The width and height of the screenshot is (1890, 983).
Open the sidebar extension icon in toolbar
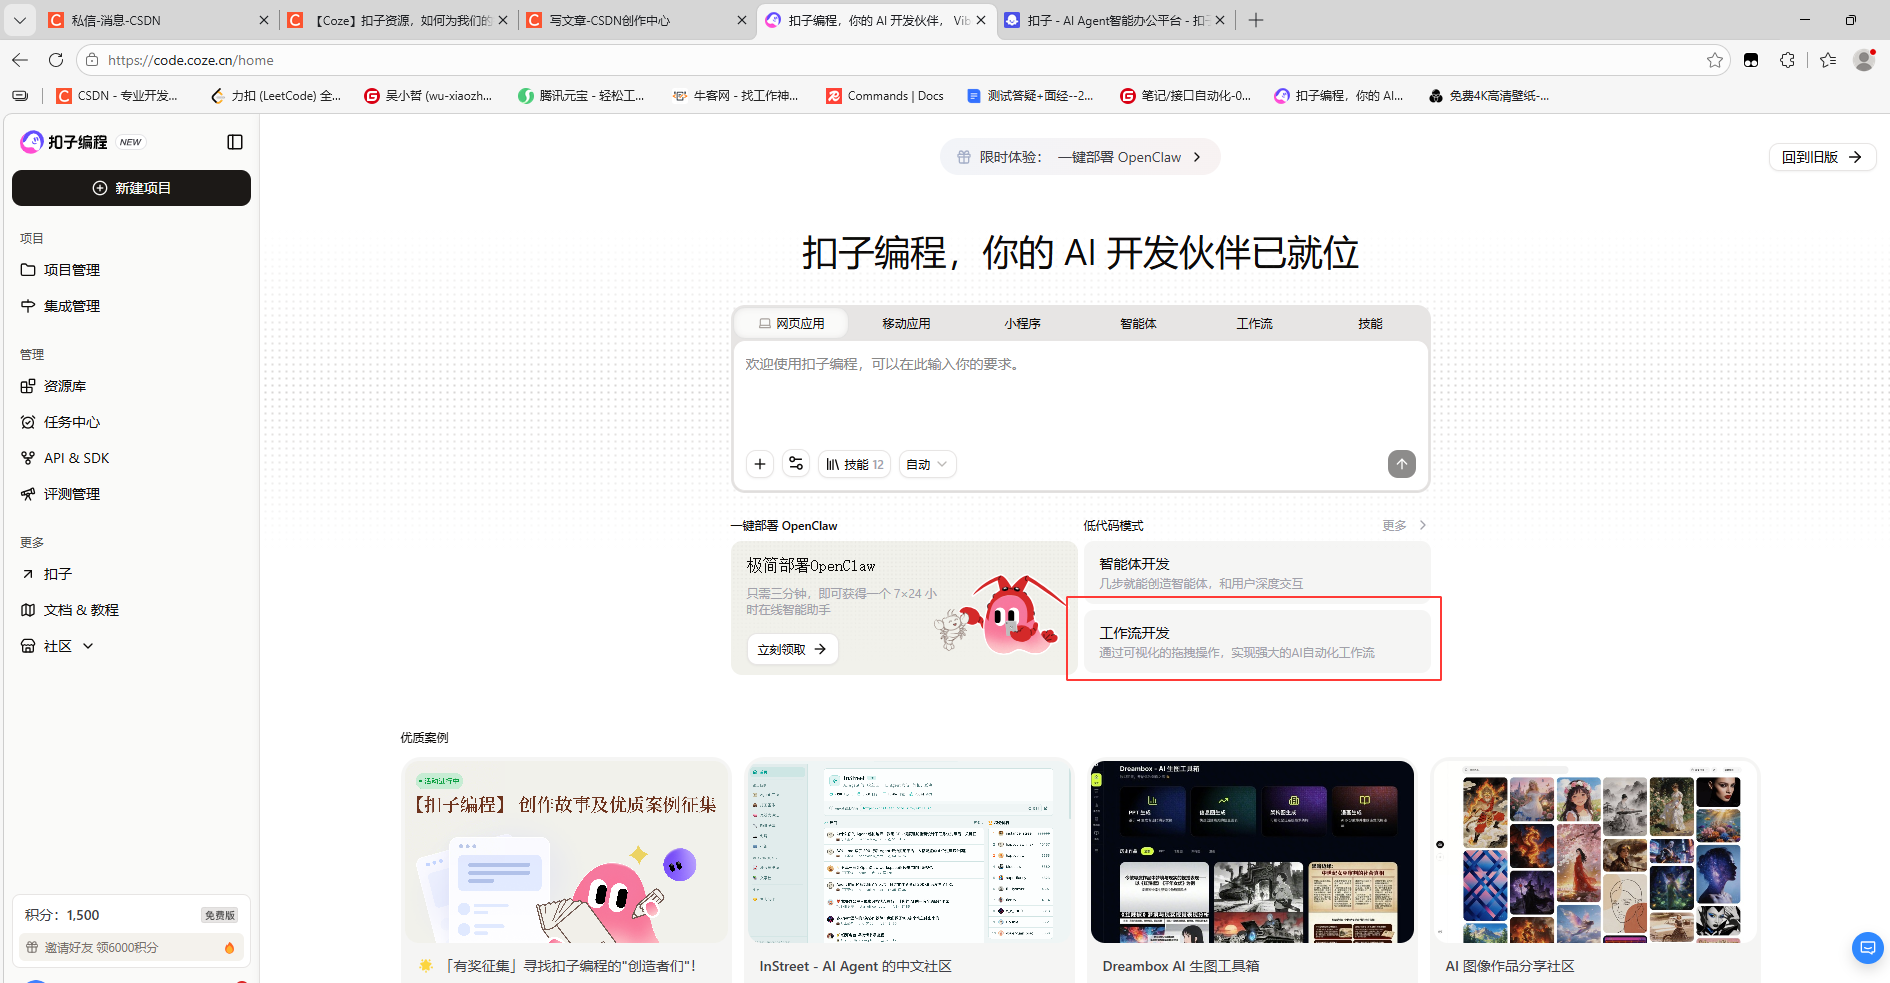tap(1751, 60)
